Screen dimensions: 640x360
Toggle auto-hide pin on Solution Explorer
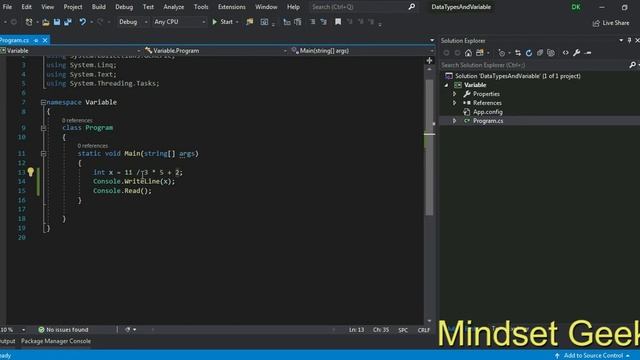tap(629, 40)
